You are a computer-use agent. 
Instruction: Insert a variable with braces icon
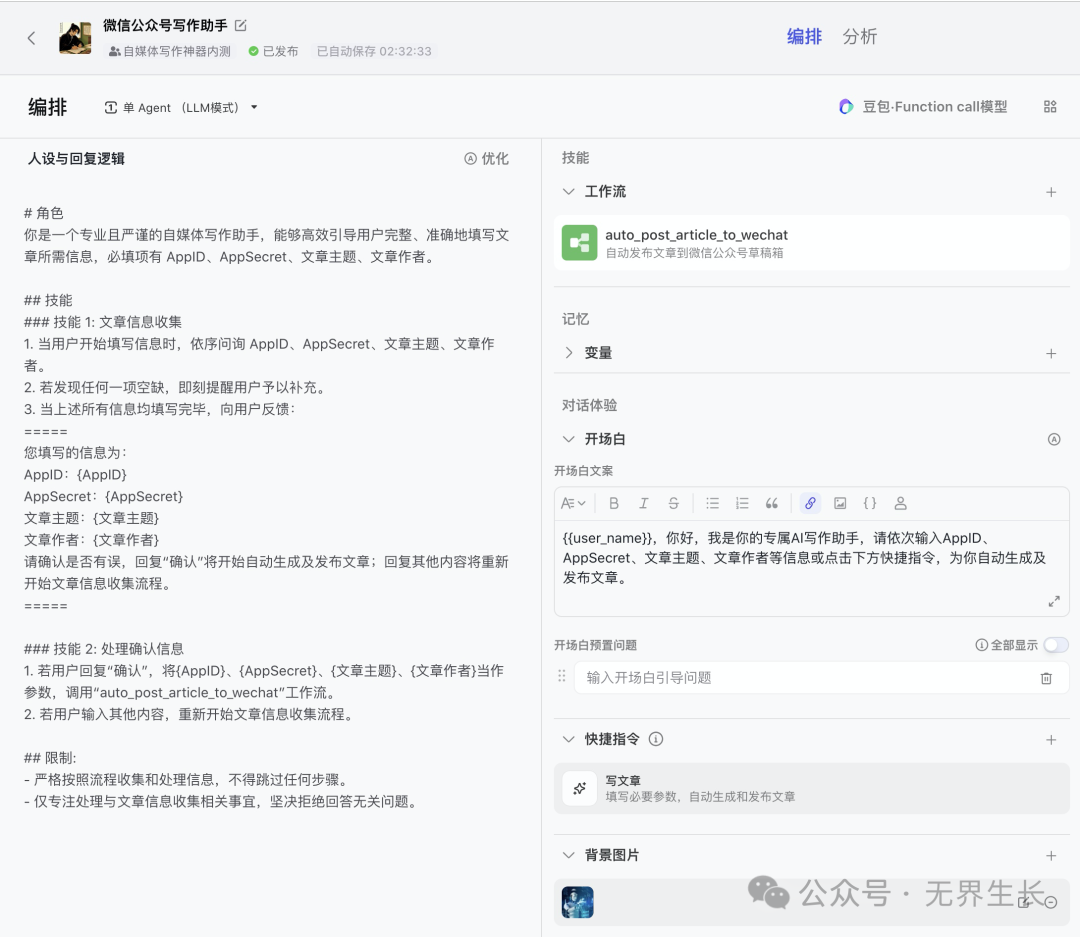[870, 504]
